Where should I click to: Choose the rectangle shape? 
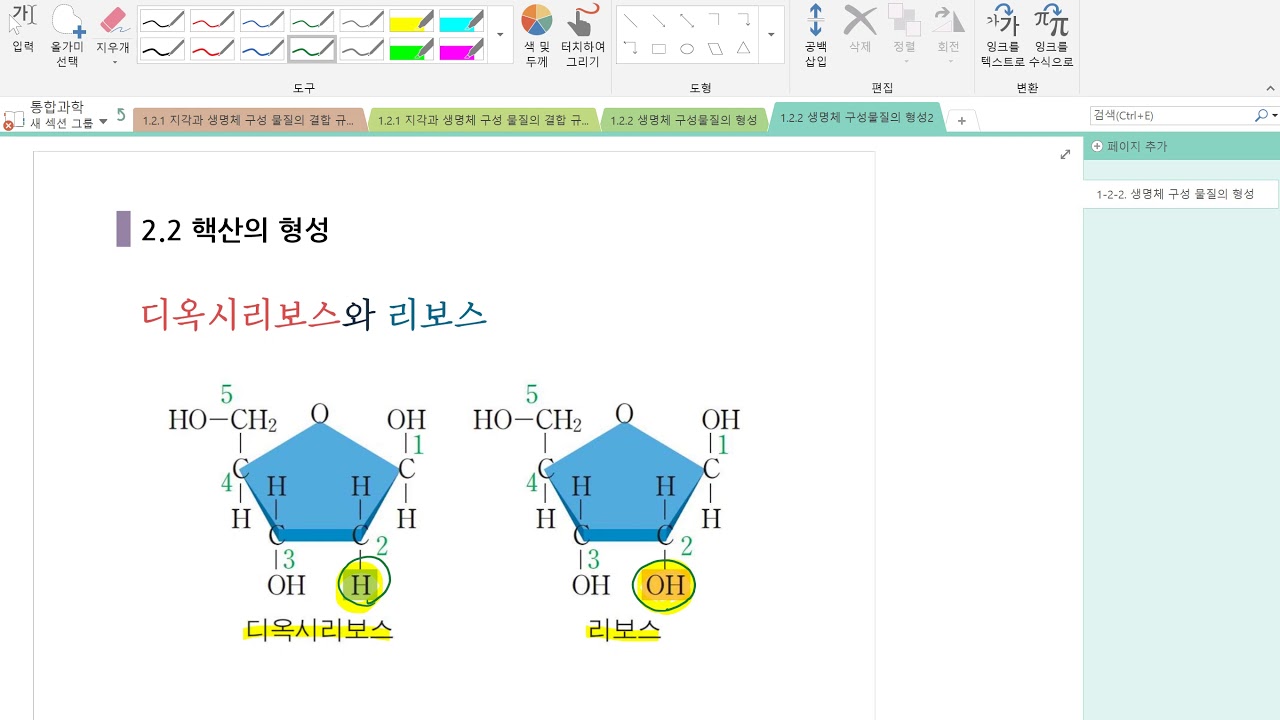click(x=658, y=48)
